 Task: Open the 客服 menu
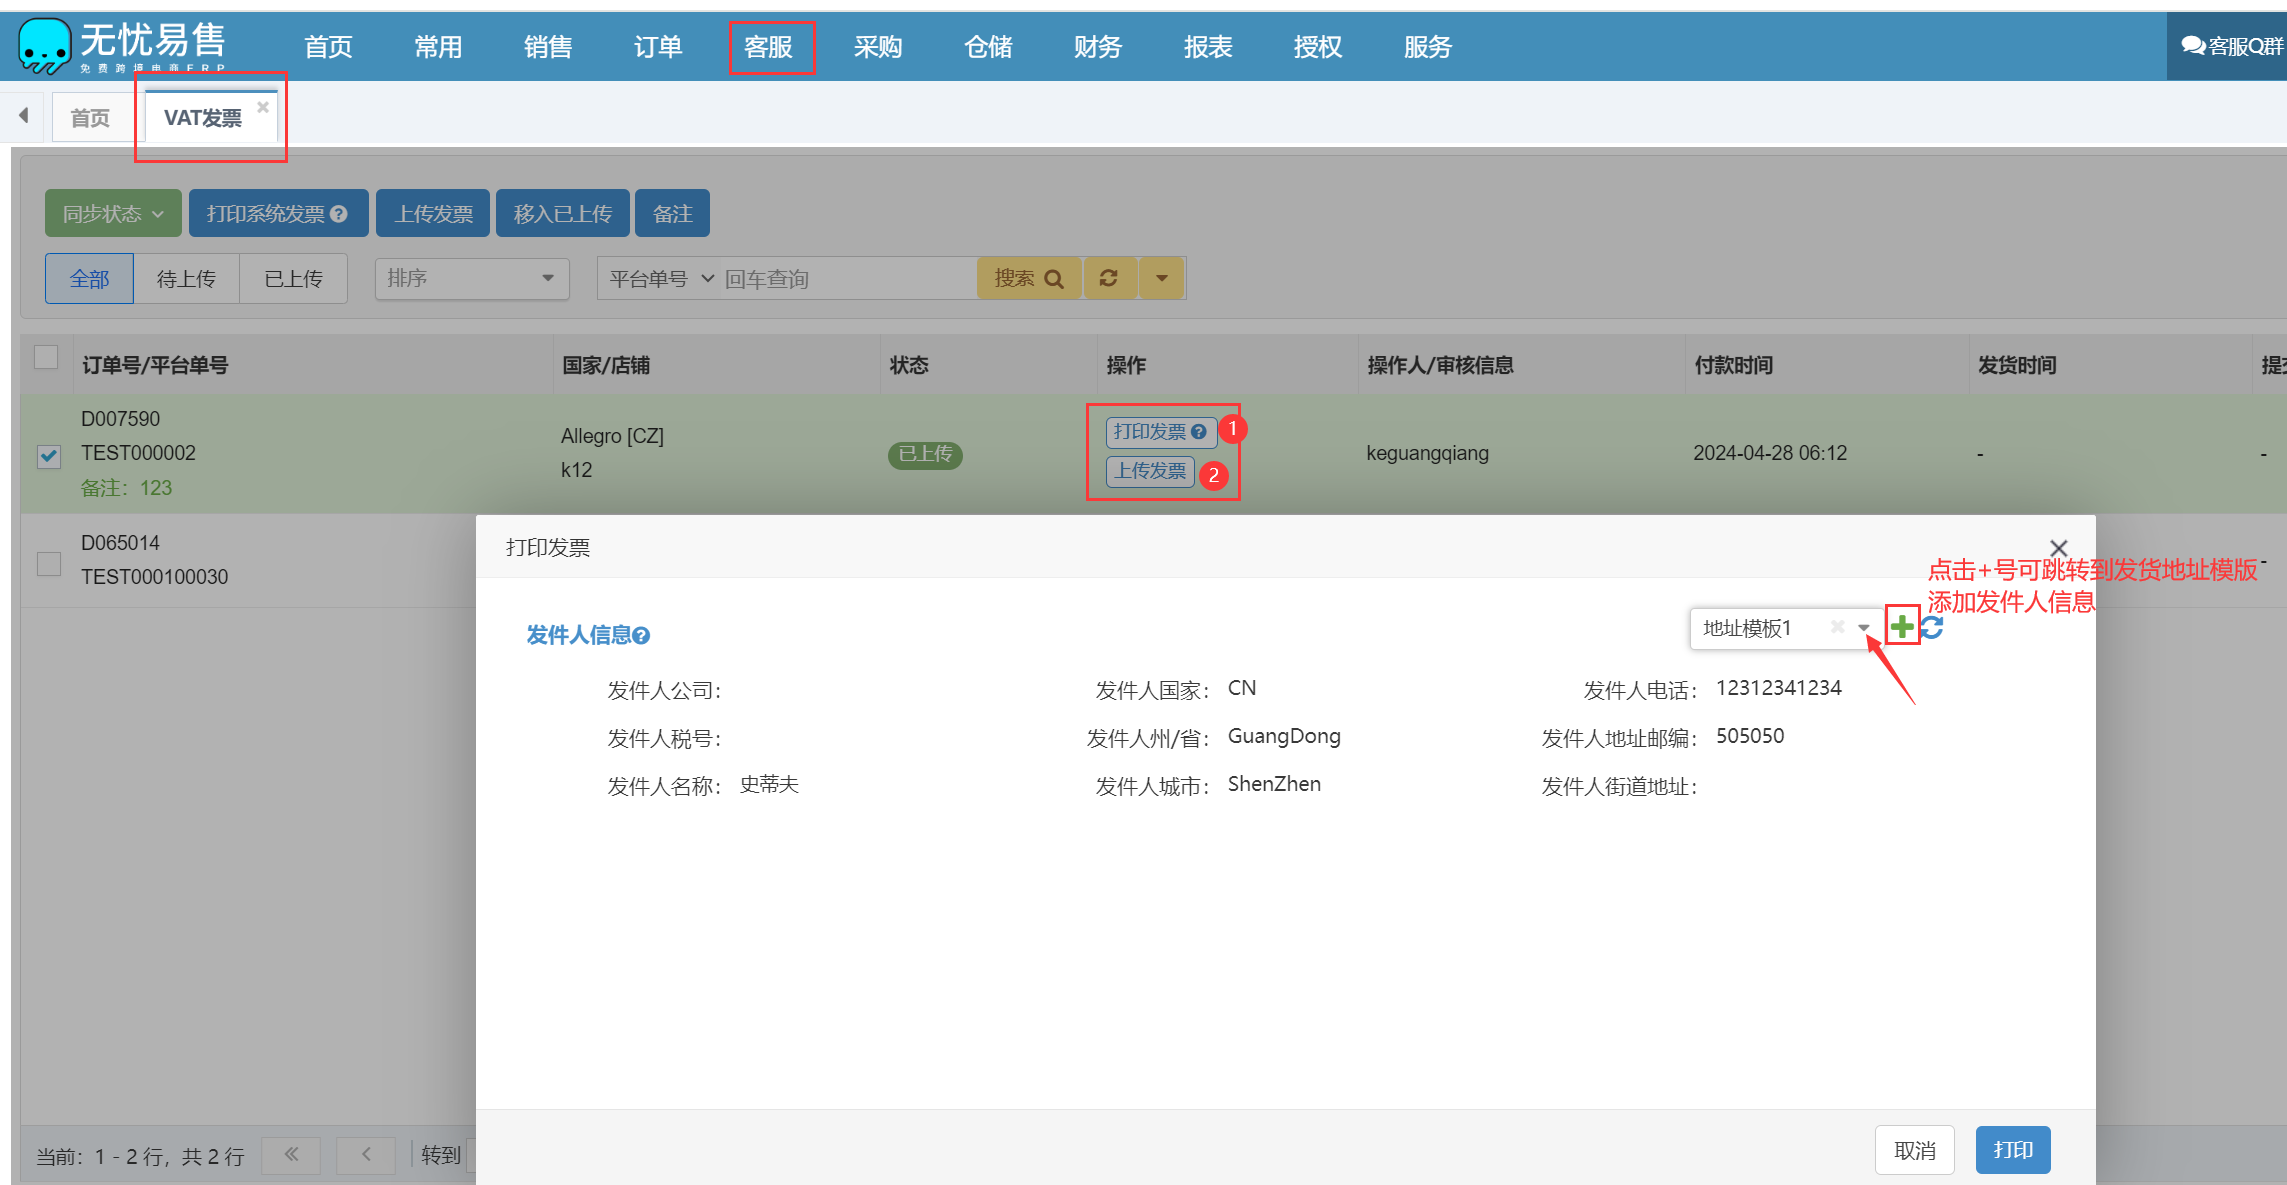[769, 47]
